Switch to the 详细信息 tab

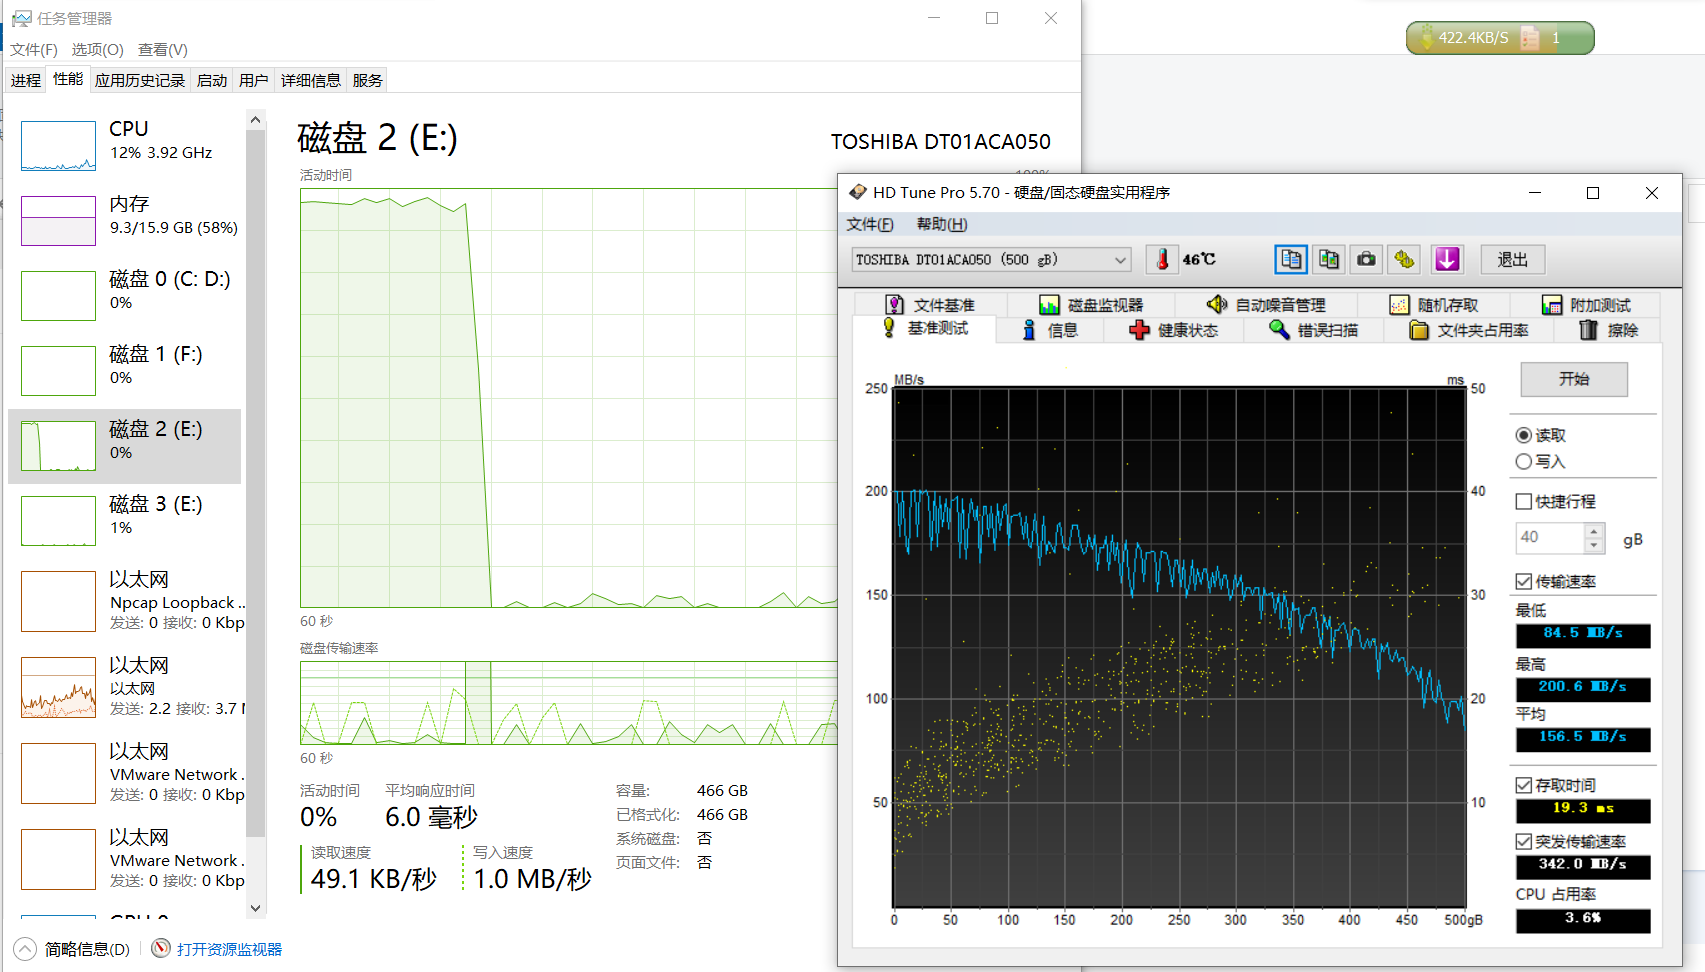311,81
